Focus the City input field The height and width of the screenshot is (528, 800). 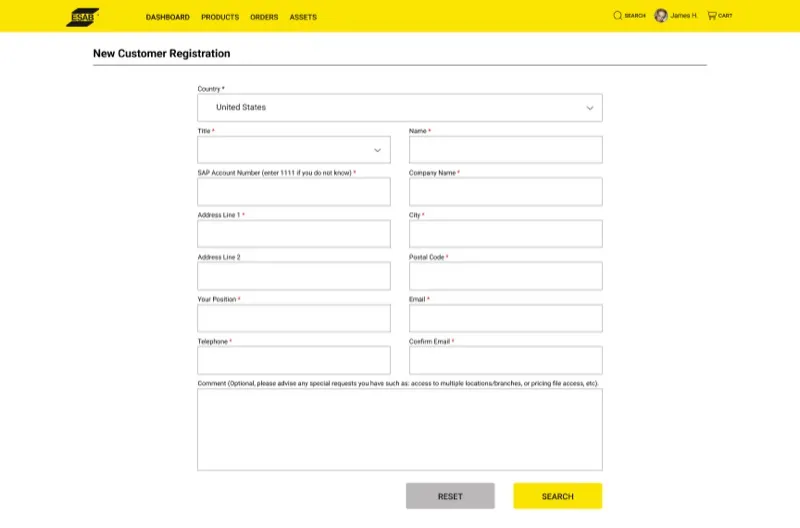pyautogui.click(x=506, y=234)
